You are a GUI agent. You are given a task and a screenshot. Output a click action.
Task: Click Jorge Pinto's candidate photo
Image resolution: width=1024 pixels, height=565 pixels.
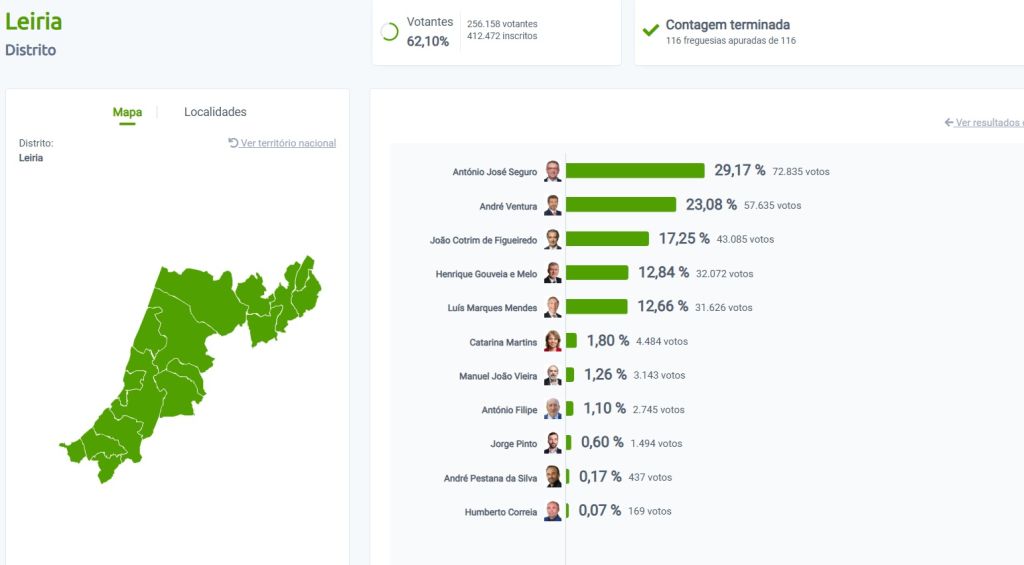coord(552,443)
